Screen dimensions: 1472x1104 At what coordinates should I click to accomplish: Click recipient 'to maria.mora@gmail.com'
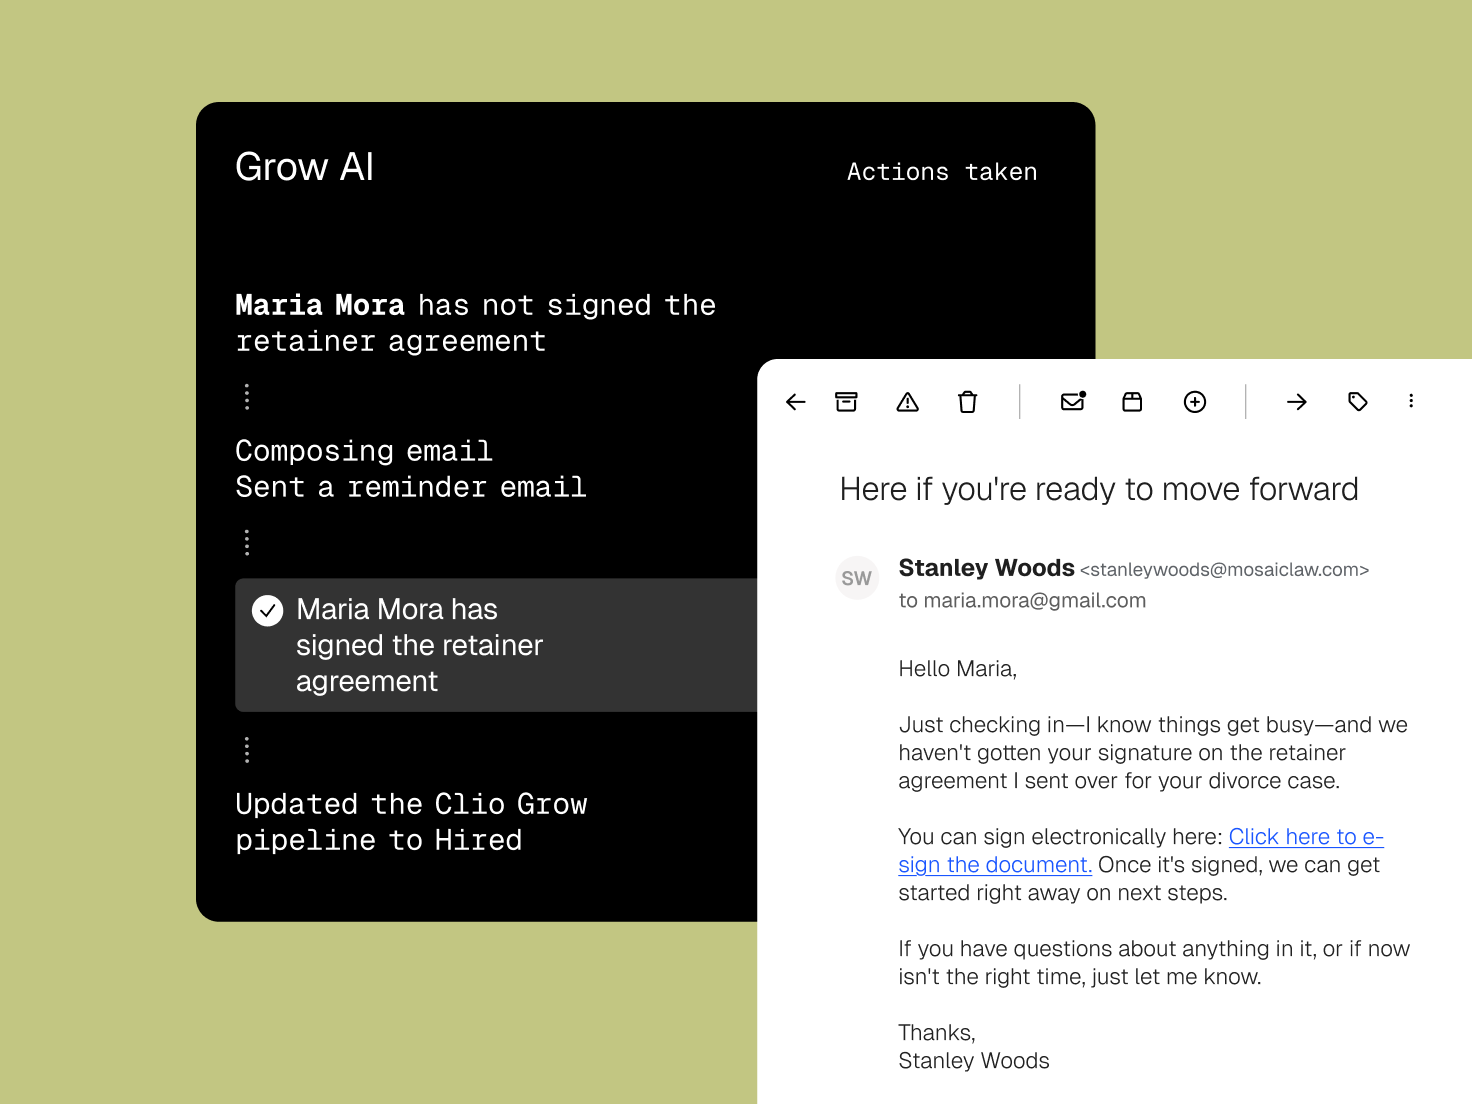1022,601
